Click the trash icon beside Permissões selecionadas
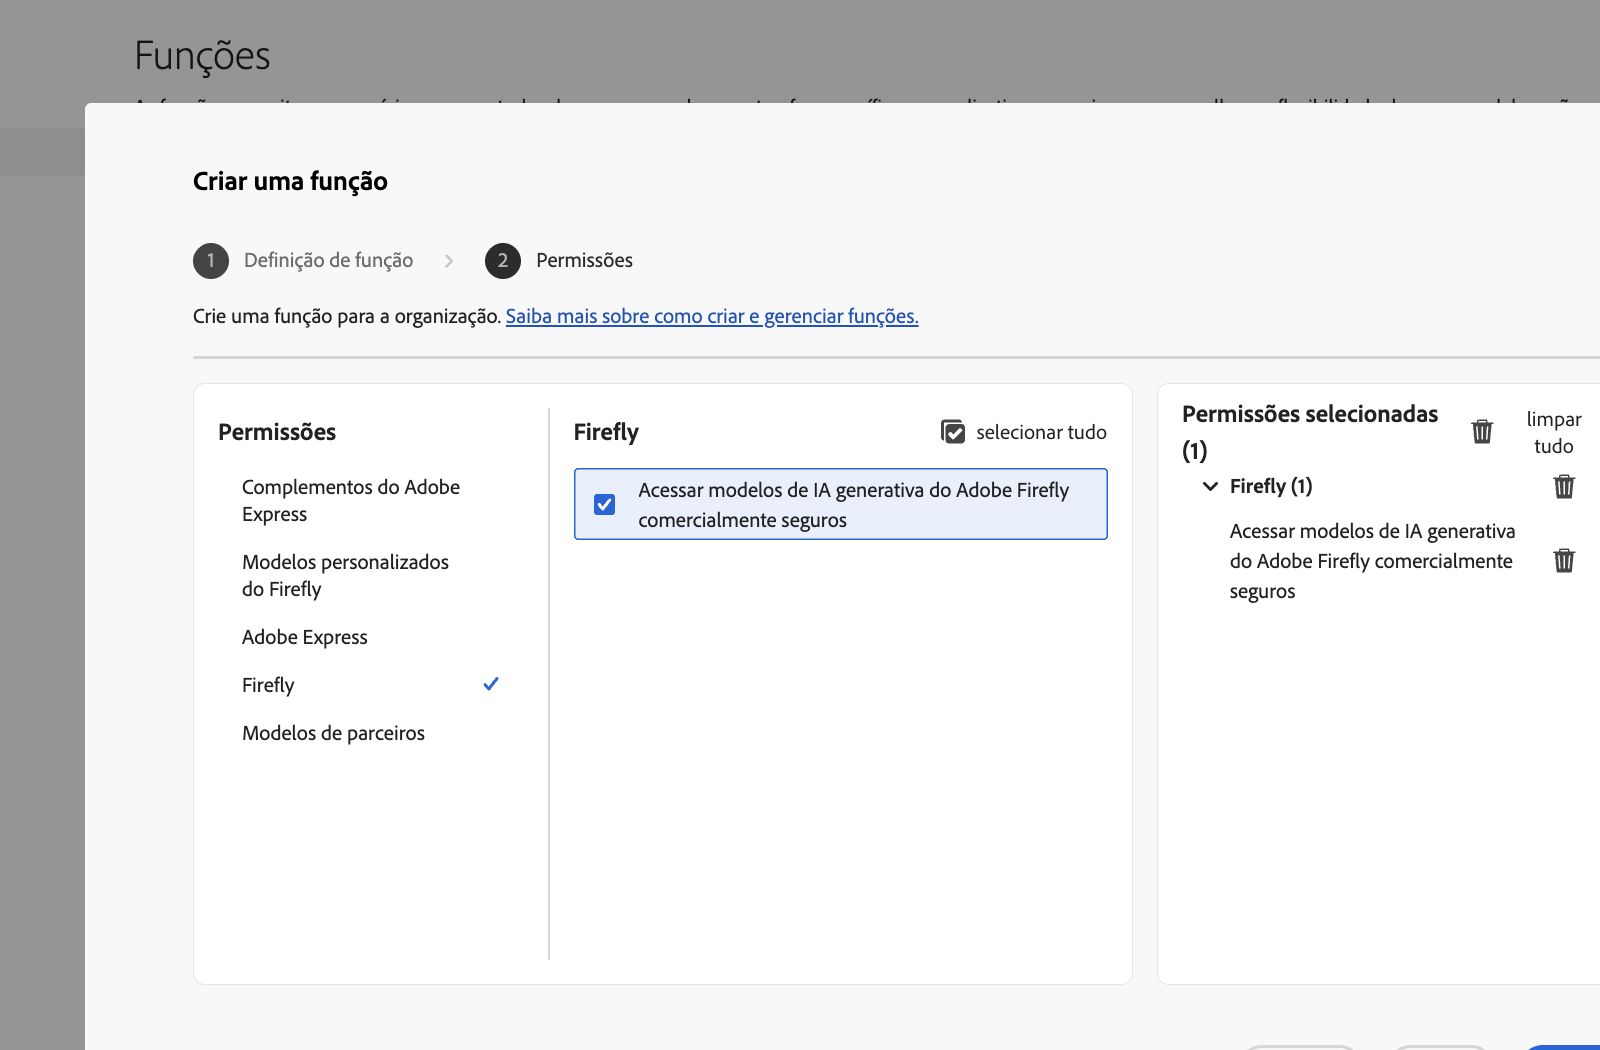Screen dimensions: 1600x1050 (x=1482, y=431)
